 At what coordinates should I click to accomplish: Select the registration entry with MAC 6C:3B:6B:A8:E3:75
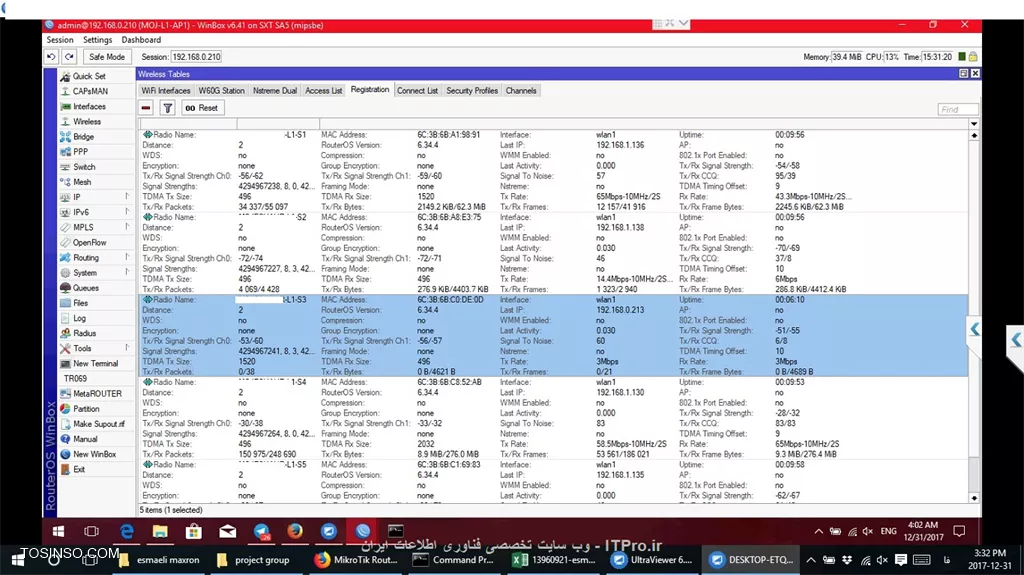(552, 253)
